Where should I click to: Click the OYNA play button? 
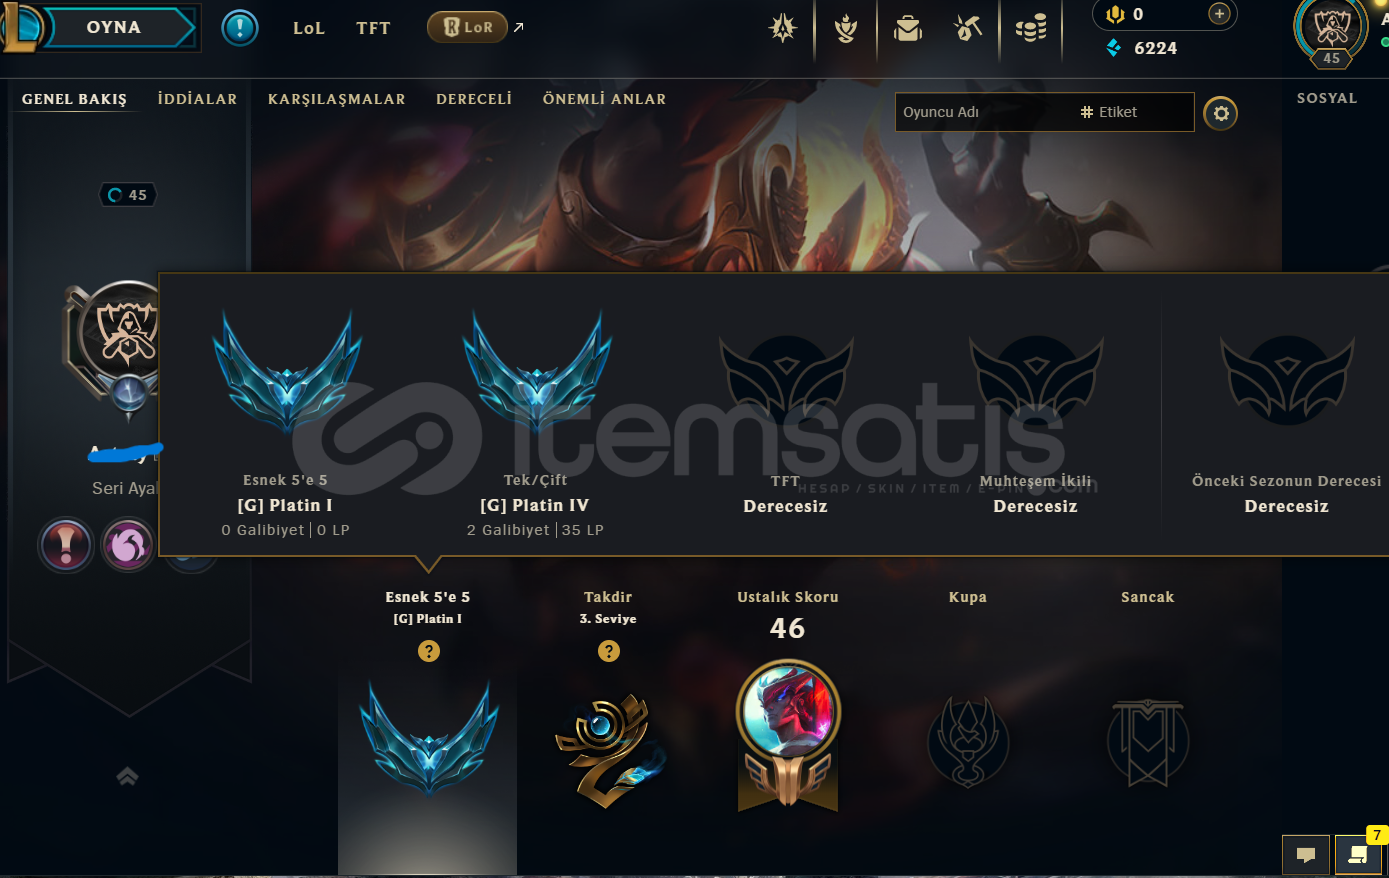coord(114,27)
